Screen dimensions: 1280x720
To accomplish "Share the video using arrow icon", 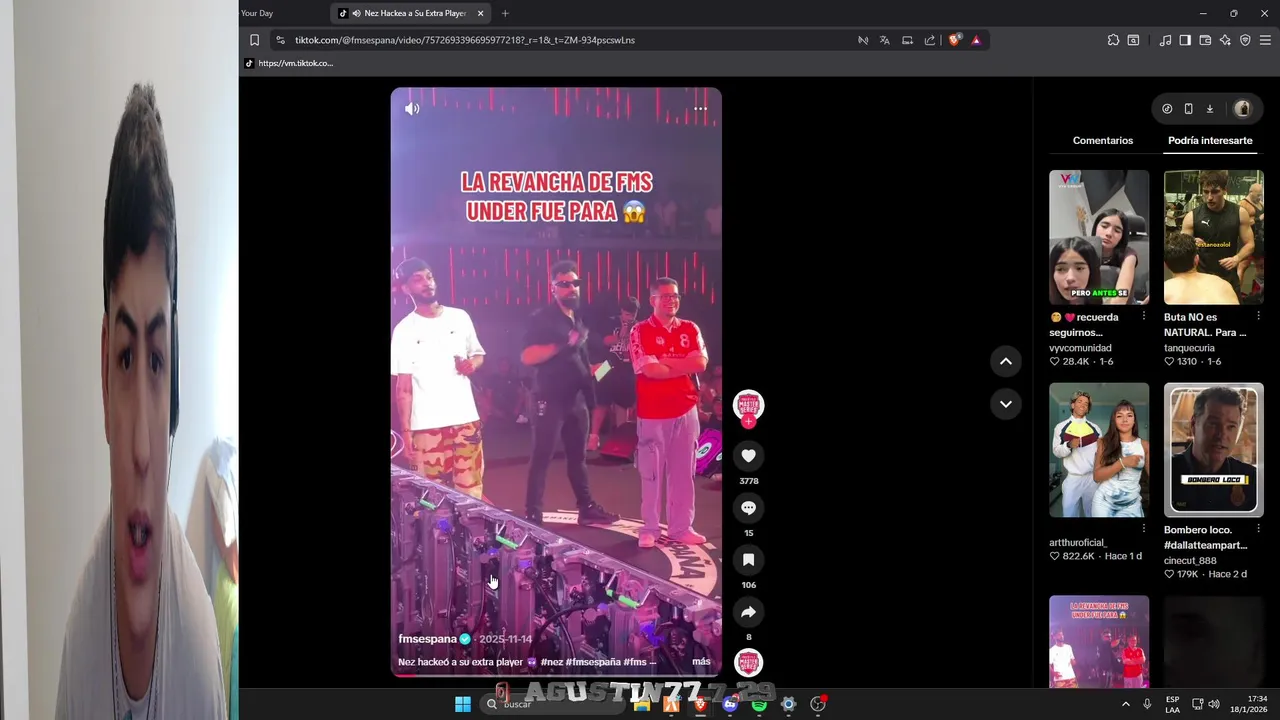I will [748, 612].
